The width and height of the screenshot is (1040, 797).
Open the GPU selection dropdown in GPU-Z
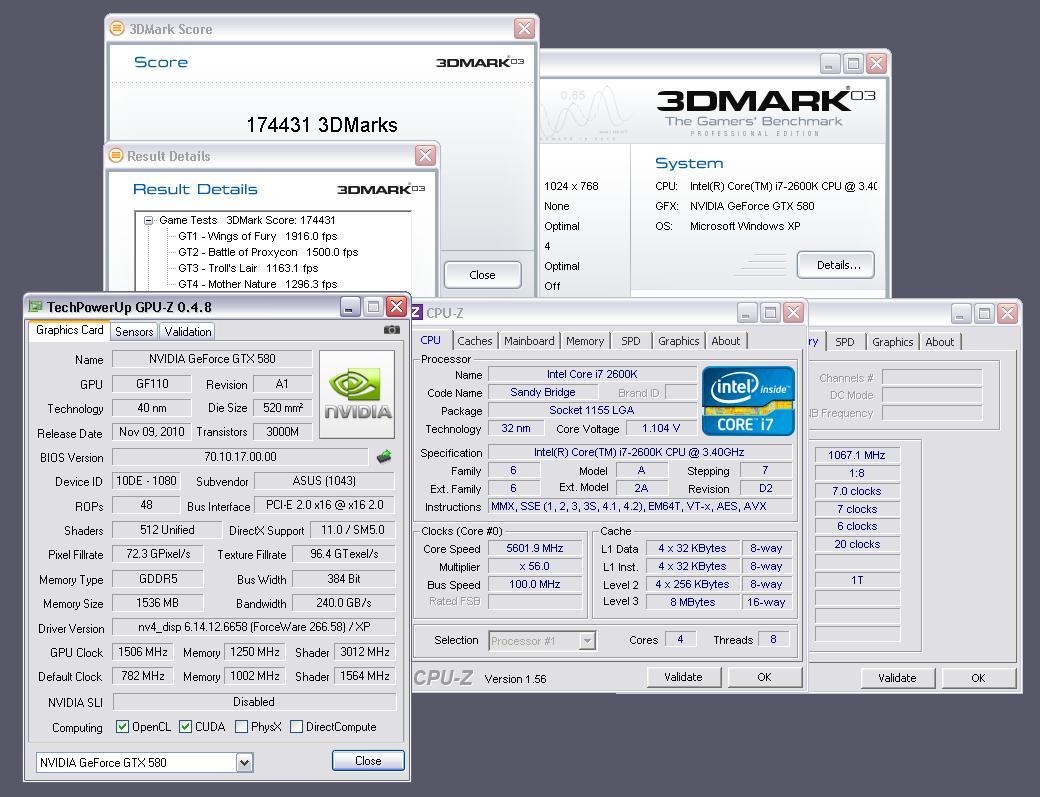point(244,763)
